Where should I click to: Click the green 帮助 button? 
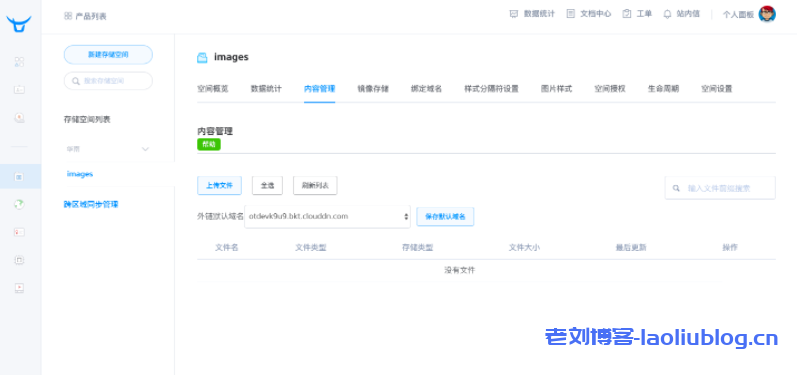click(x=209, y=145)
